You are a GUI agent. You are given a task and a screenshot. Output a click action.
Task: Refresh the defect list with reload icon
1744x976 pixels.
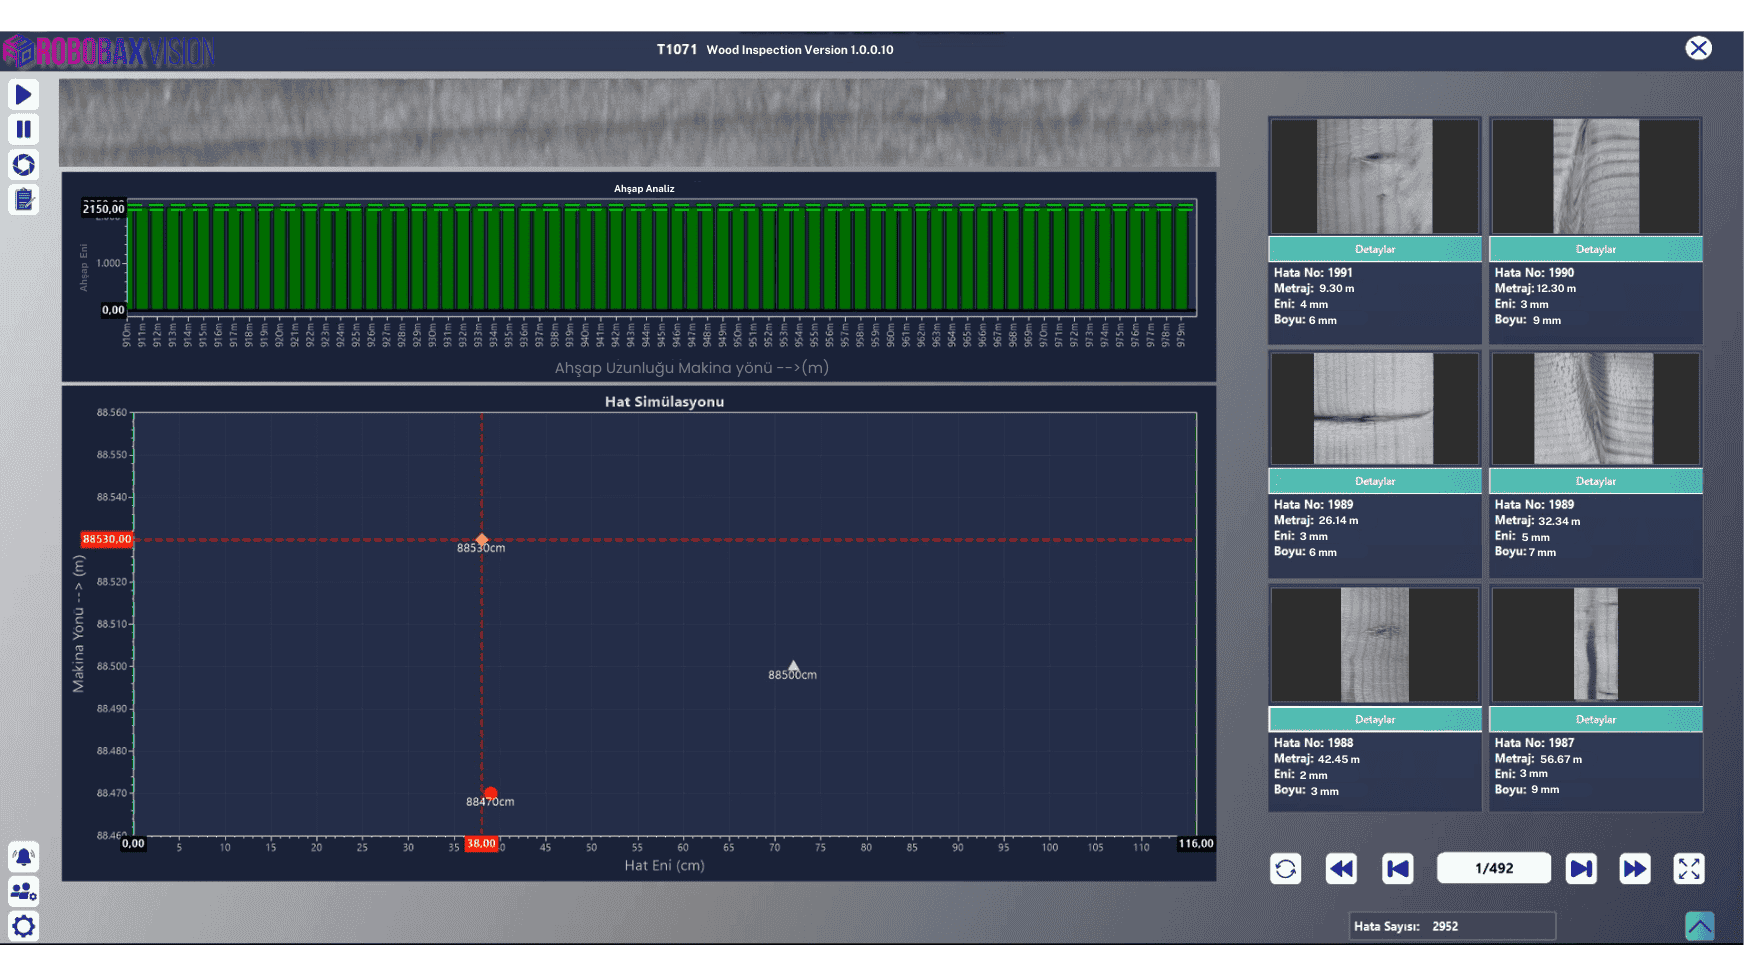[x=1286, y=868]
